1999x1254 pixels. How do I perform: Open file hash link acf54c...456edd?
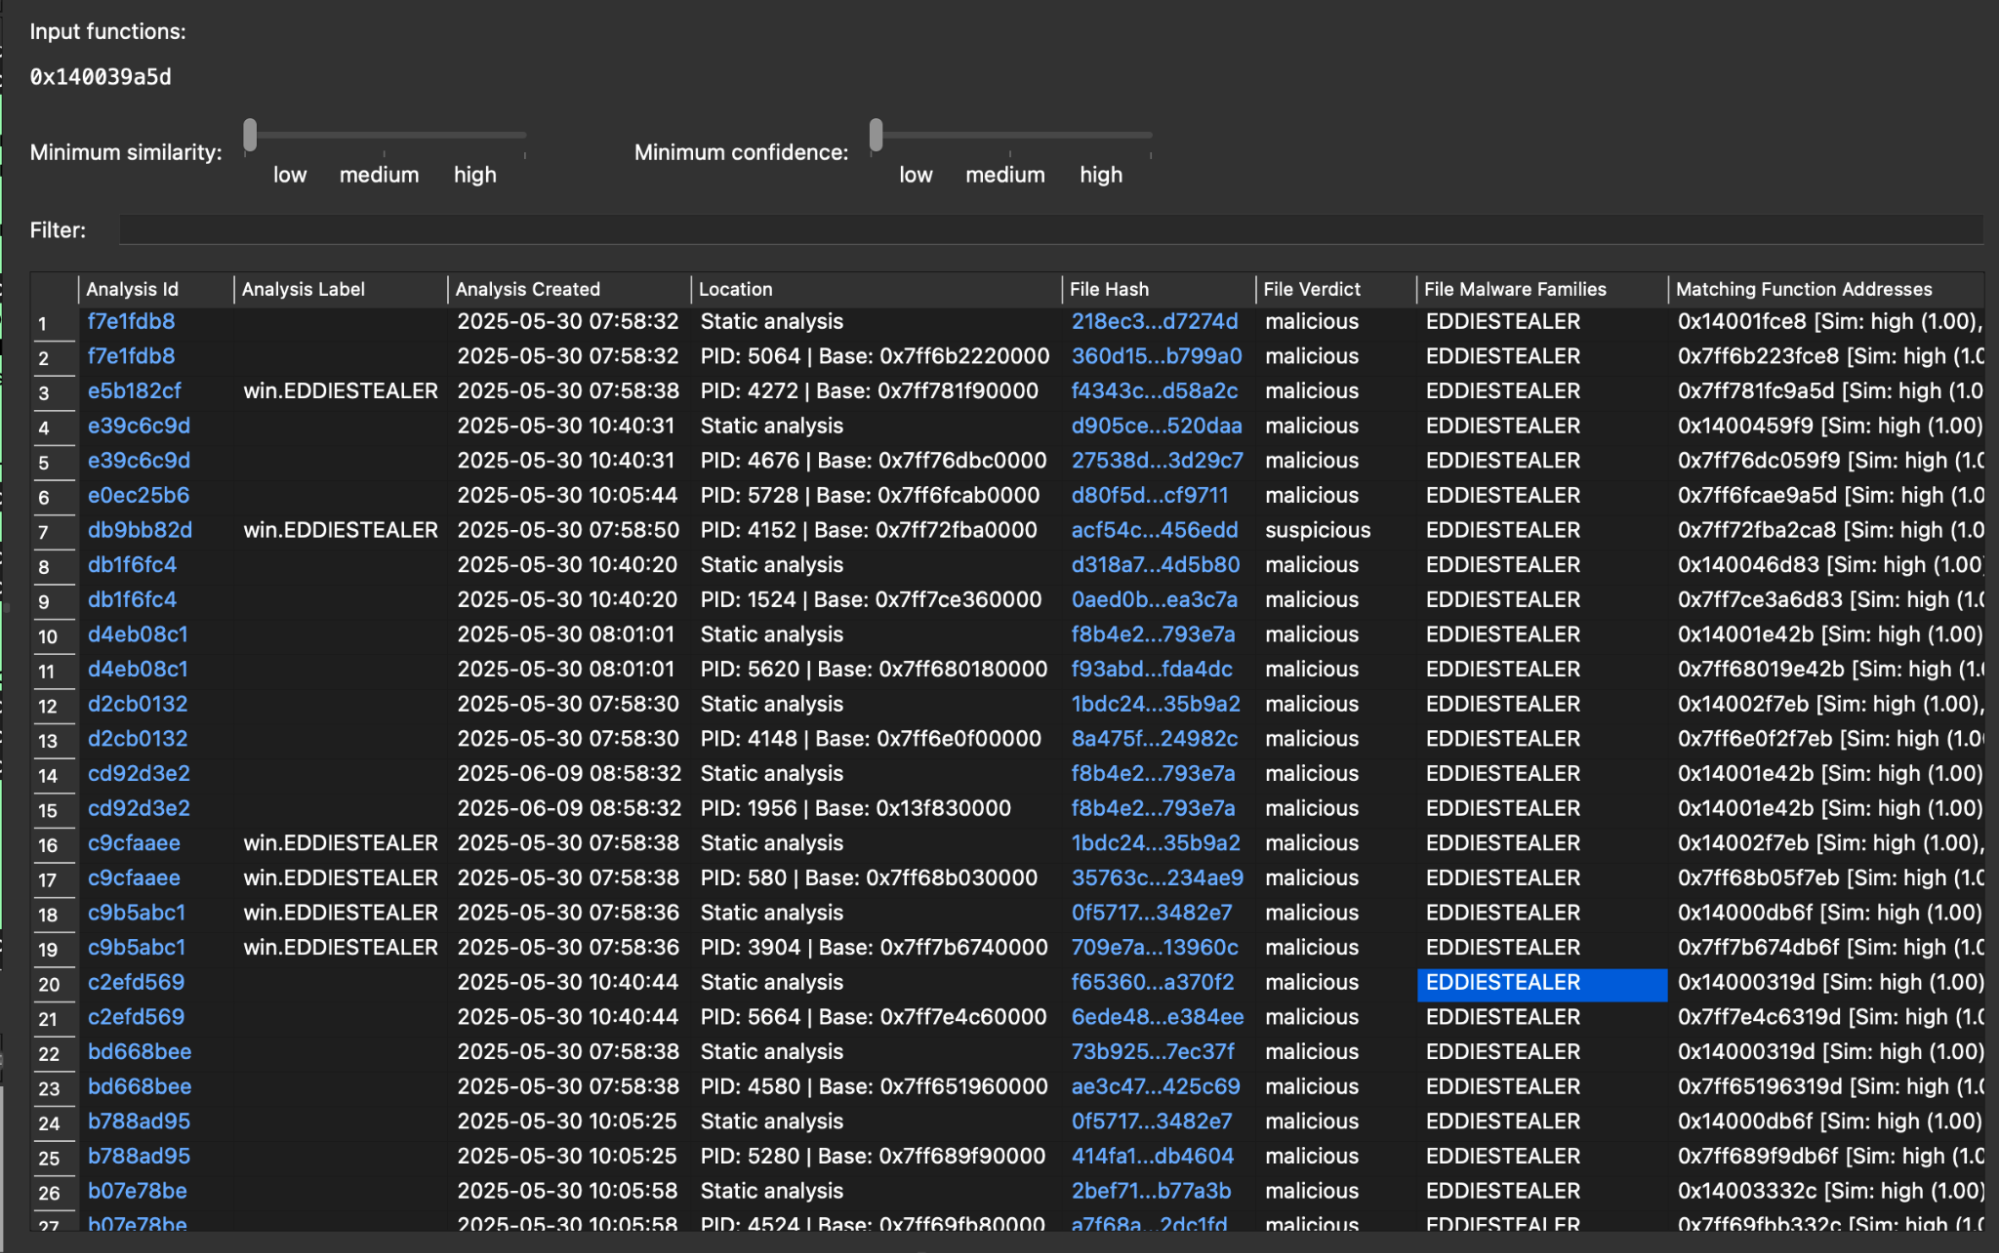click(1154, 530)
